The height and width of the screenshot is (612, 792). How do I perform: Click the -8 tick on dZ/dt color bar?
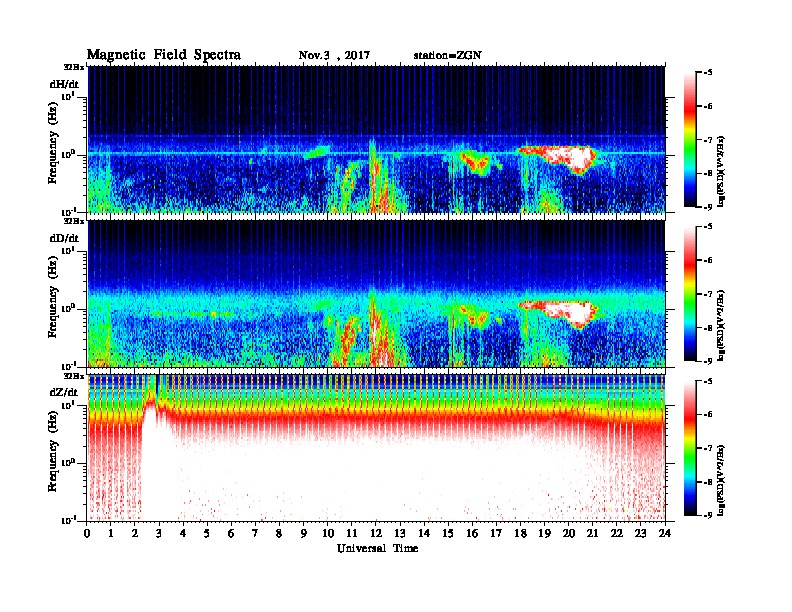coord(708,482)
